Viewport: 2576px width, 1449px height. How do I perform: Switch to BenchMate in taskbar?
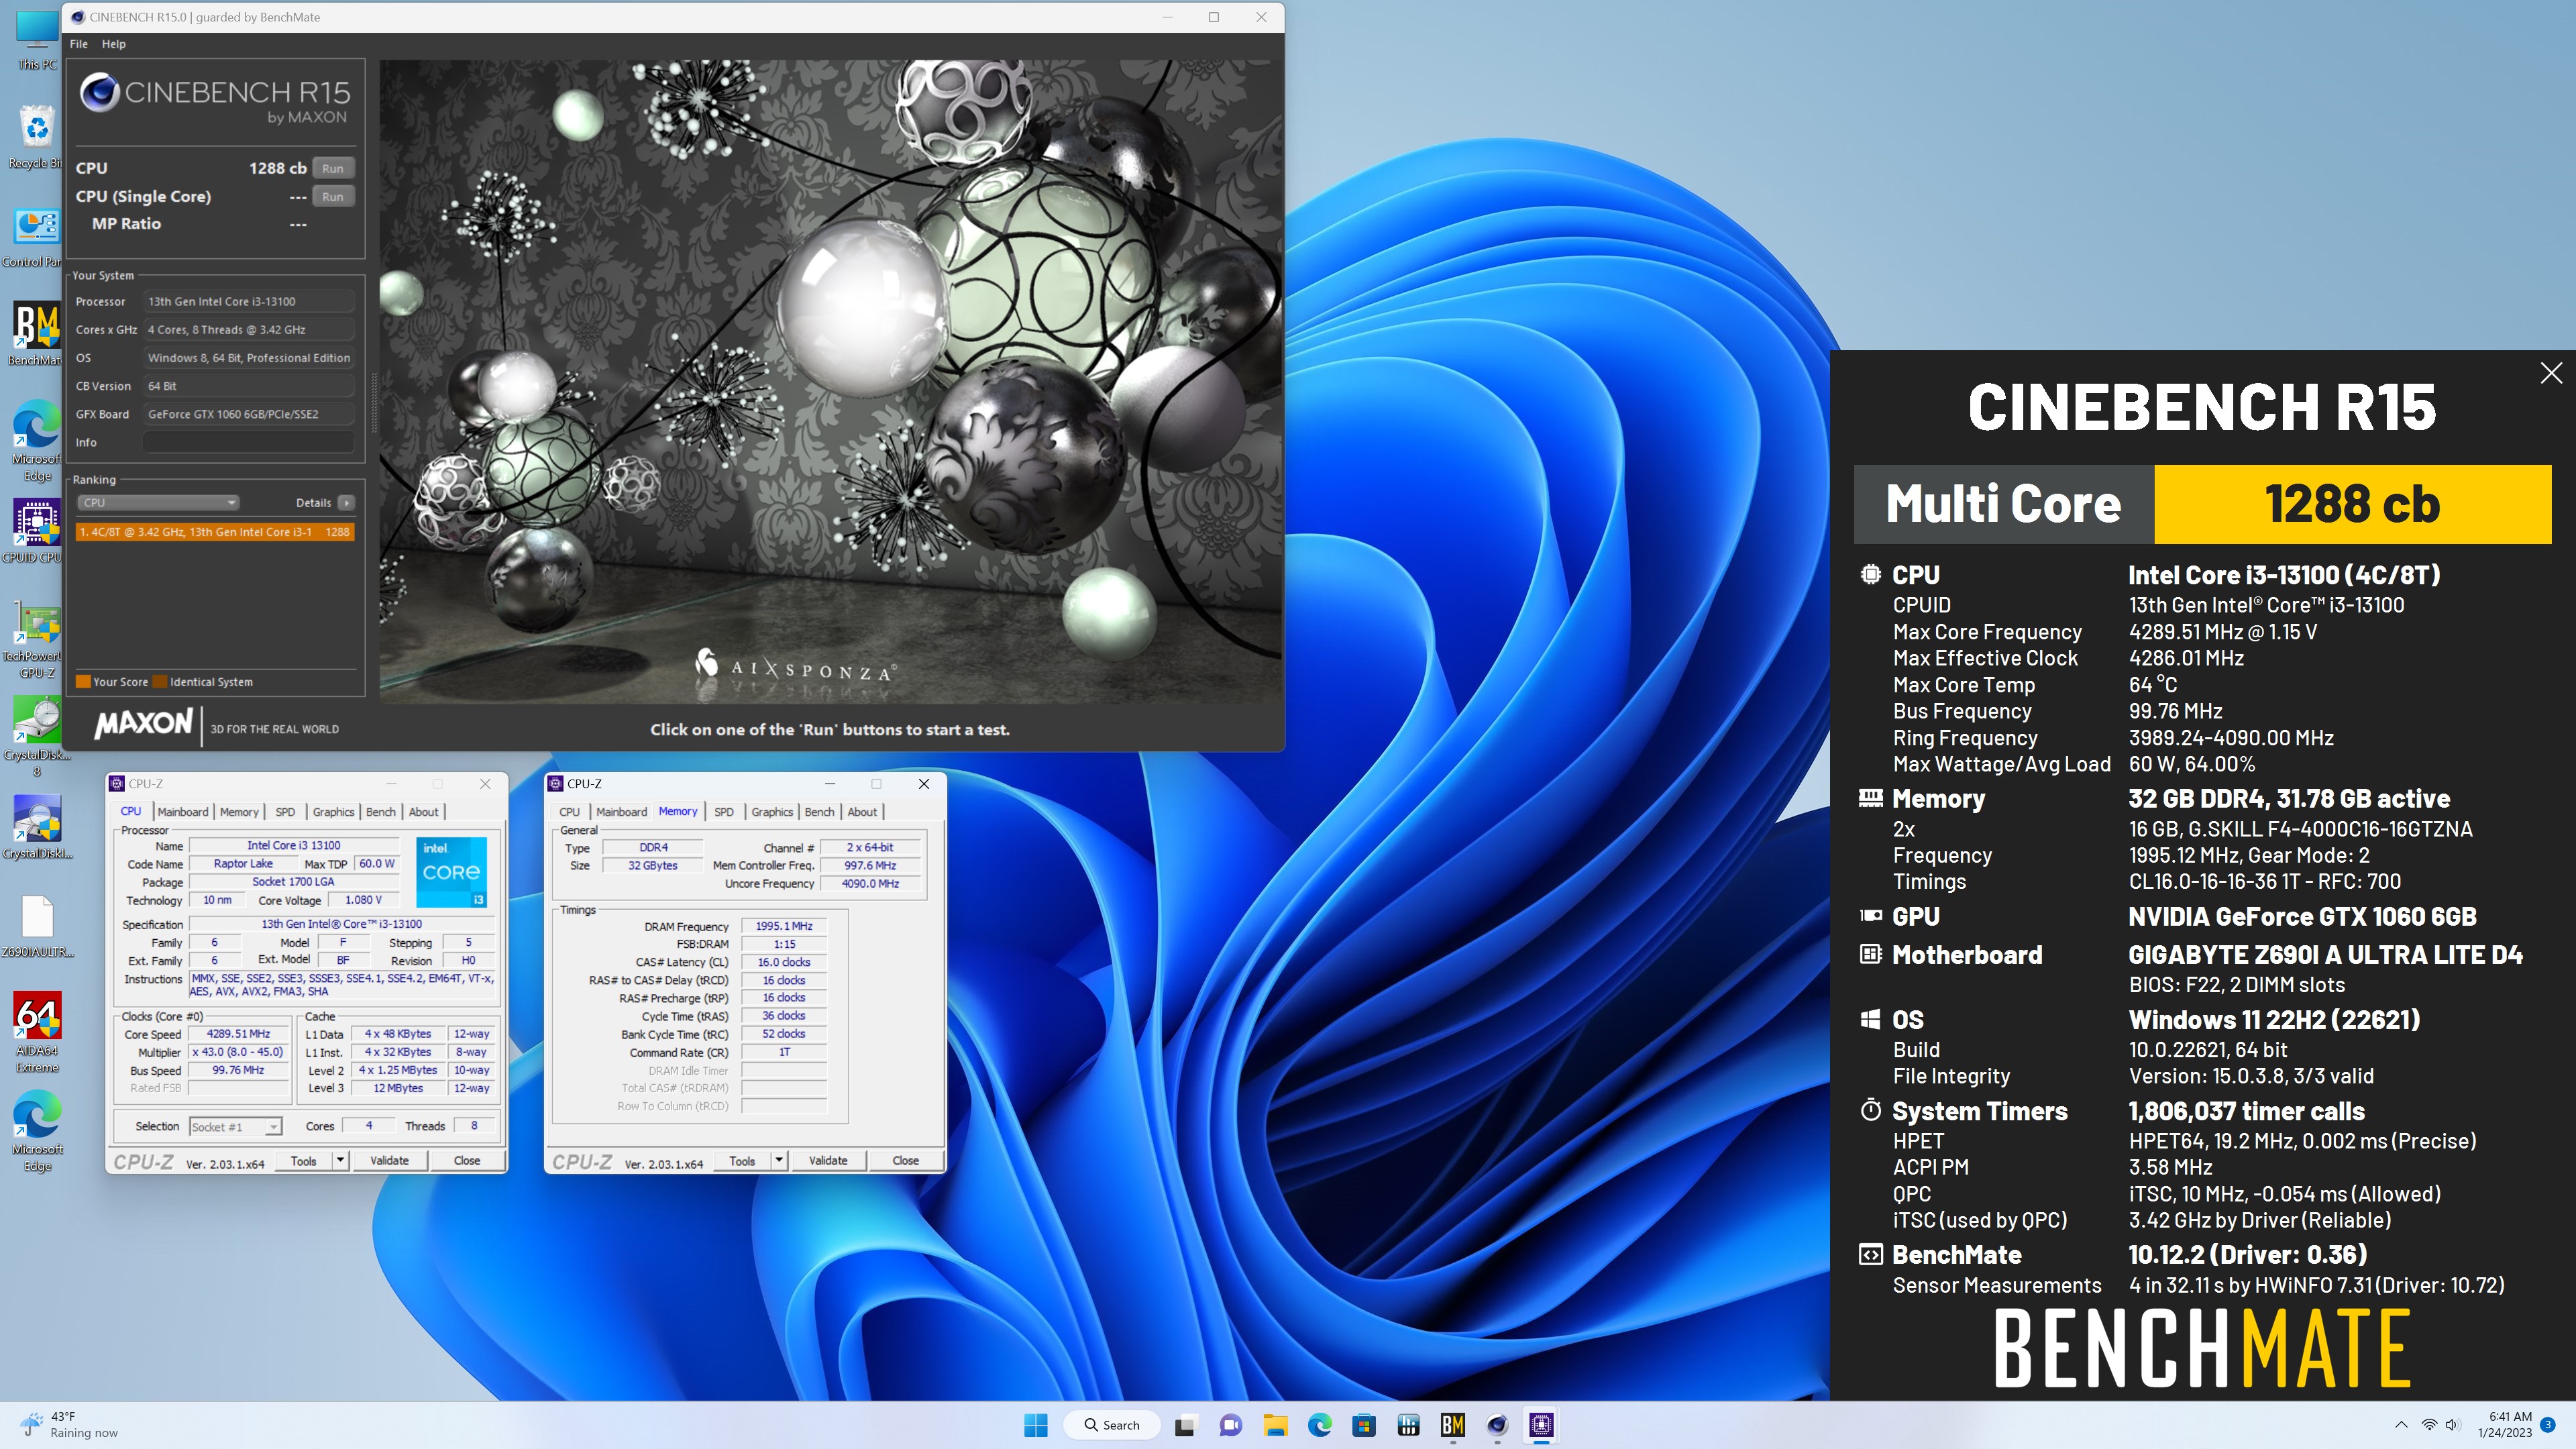point(1453,1425)
